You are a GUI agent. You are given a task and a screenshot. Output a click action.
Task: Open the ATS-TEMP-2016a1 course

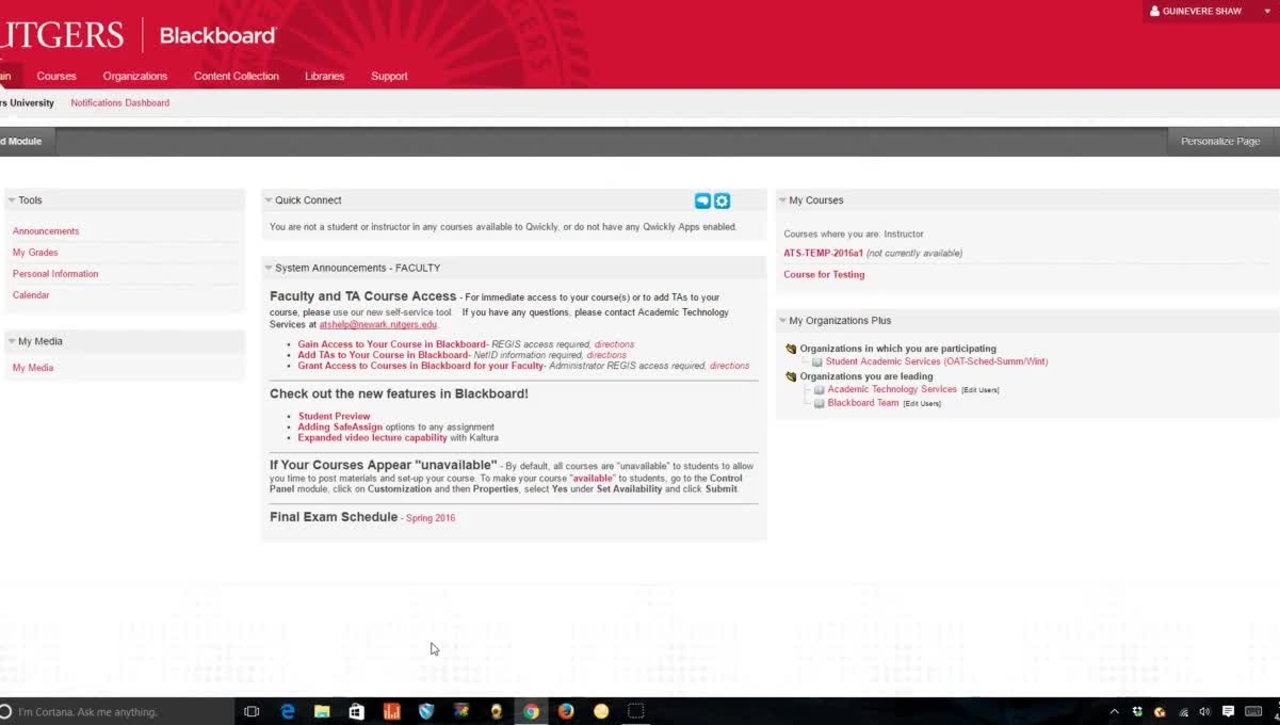point(823,253)
